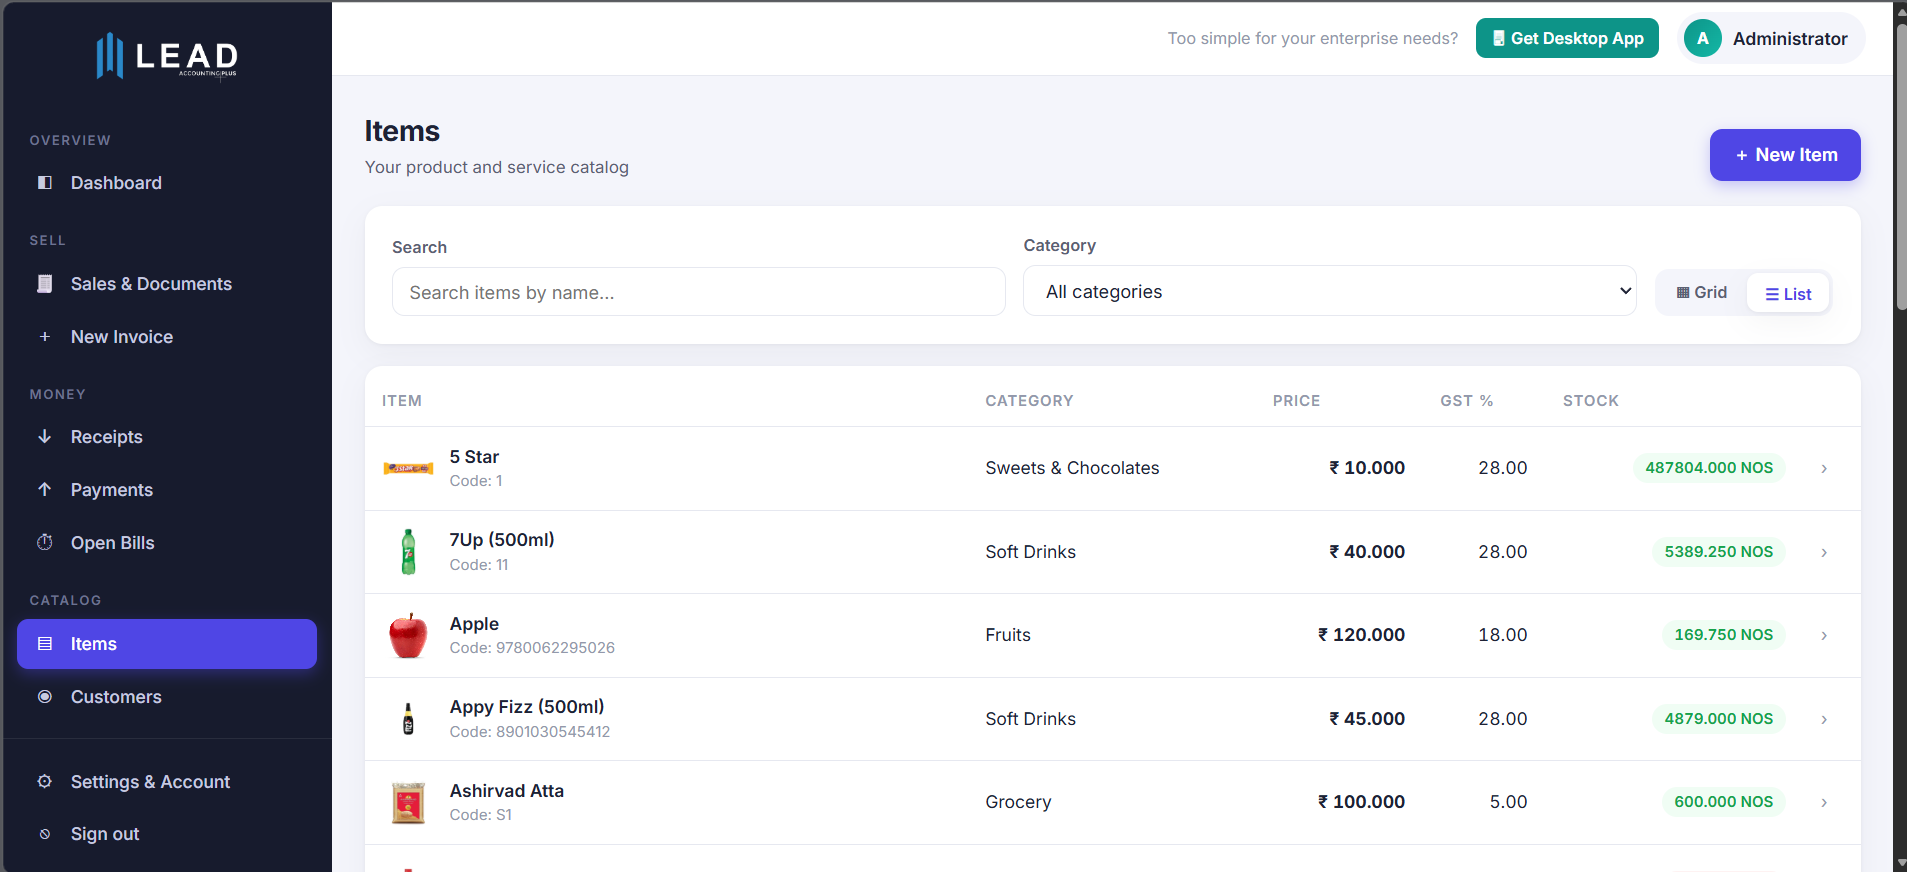Click the Appy Fizz bottle thumbnail
The image size is (1907, 872).
(408, 719)
